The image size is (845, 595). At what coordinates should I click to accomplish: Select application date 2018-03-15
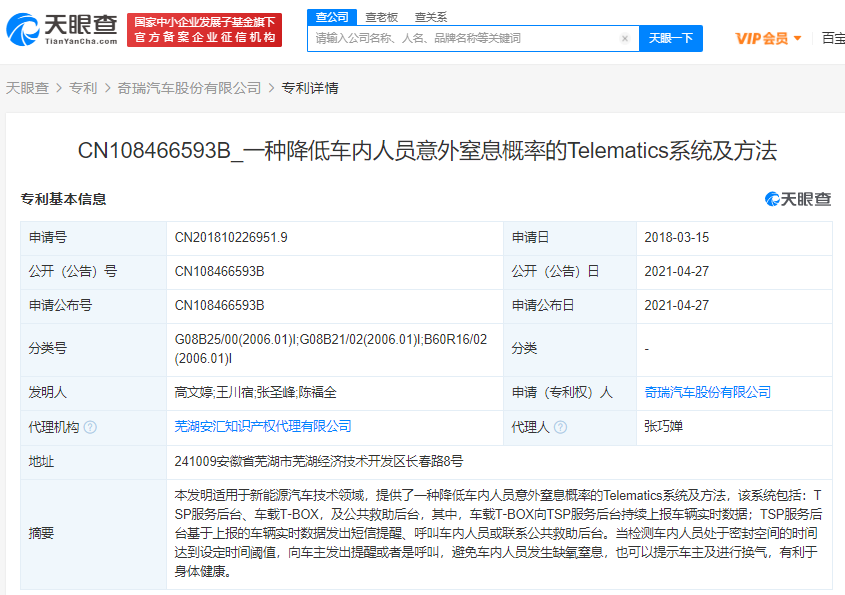click(676, 238)
